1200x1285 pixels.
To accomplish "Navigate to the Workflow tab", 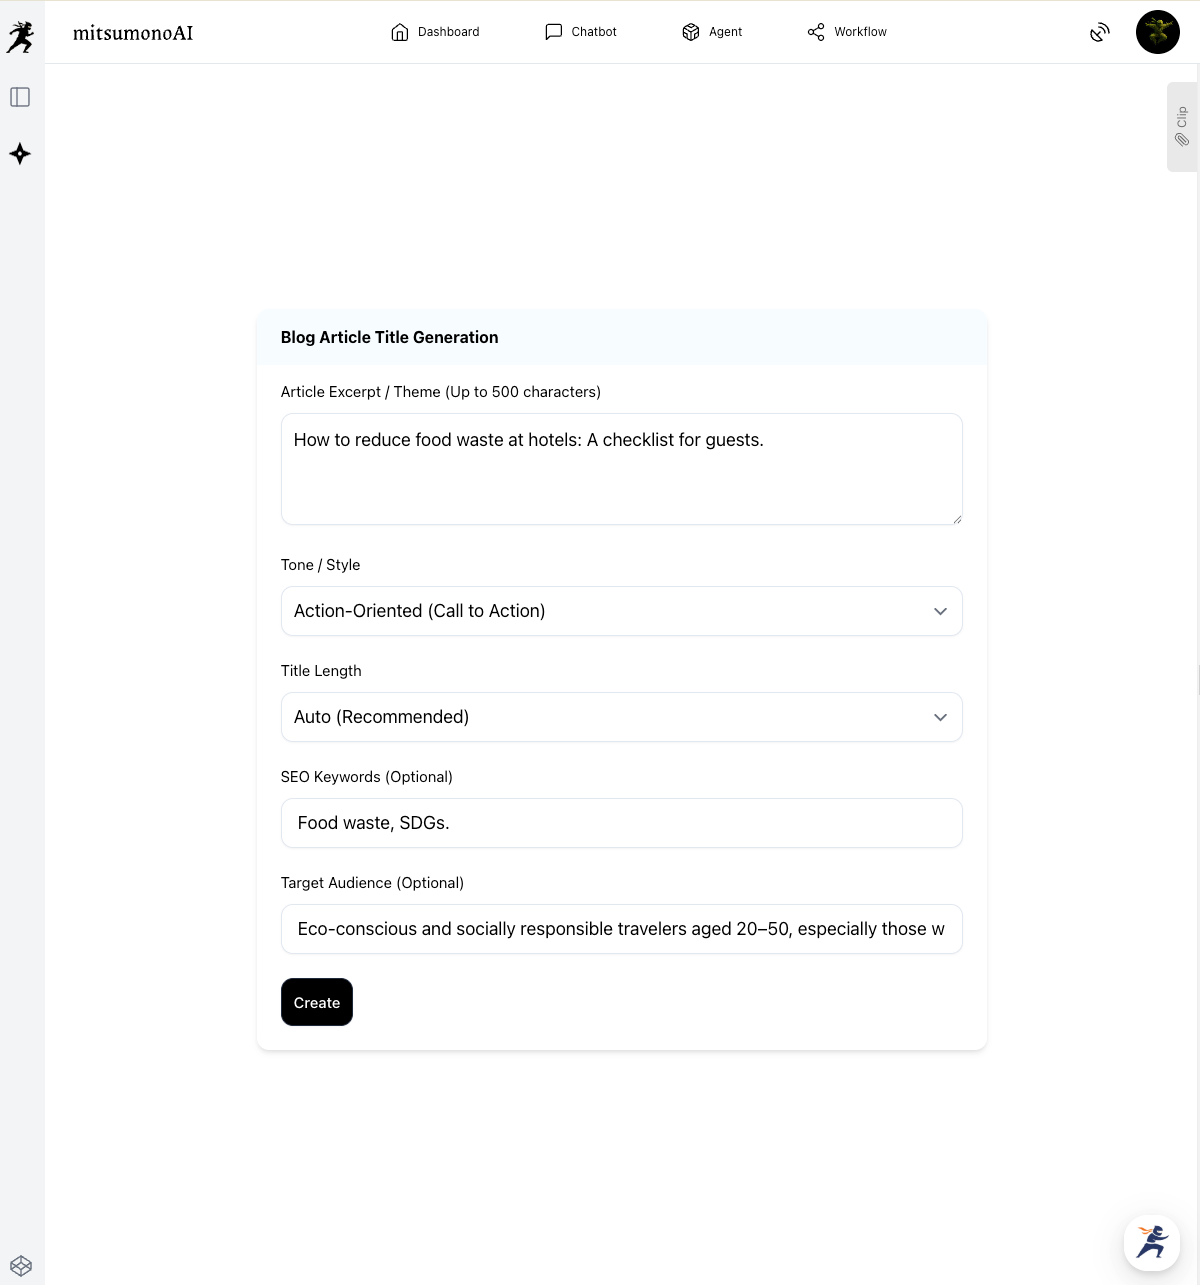I will click(847, 32).
